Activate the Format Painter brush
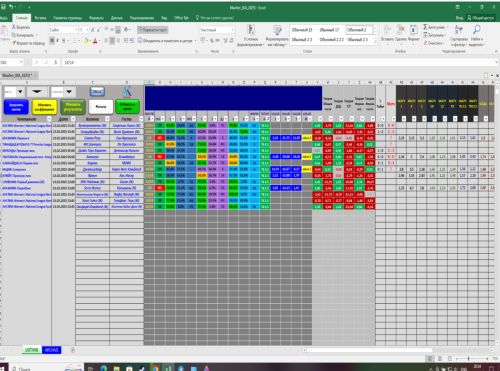The width and height of the screenshot is (500, 371). 14,43
